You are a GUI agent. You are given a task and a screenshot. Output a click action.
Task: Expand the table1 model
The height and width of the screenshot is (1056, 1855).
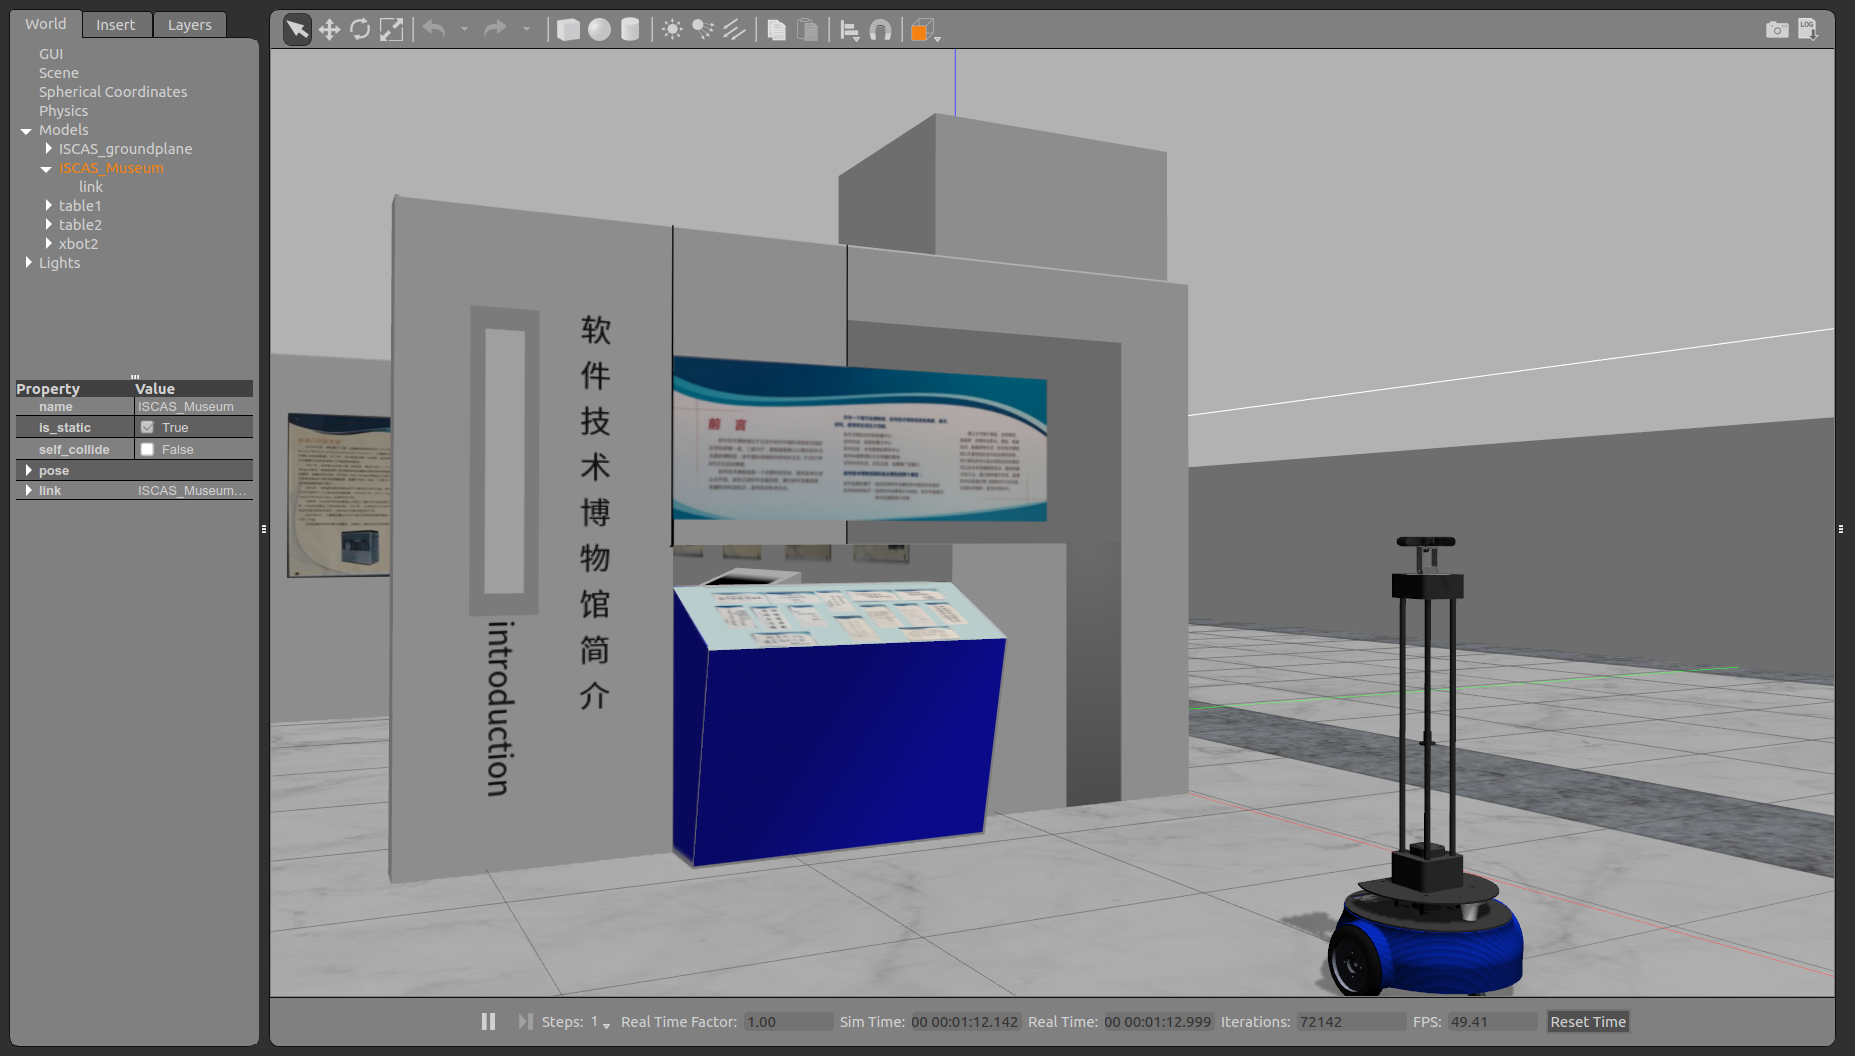(48, 206)
